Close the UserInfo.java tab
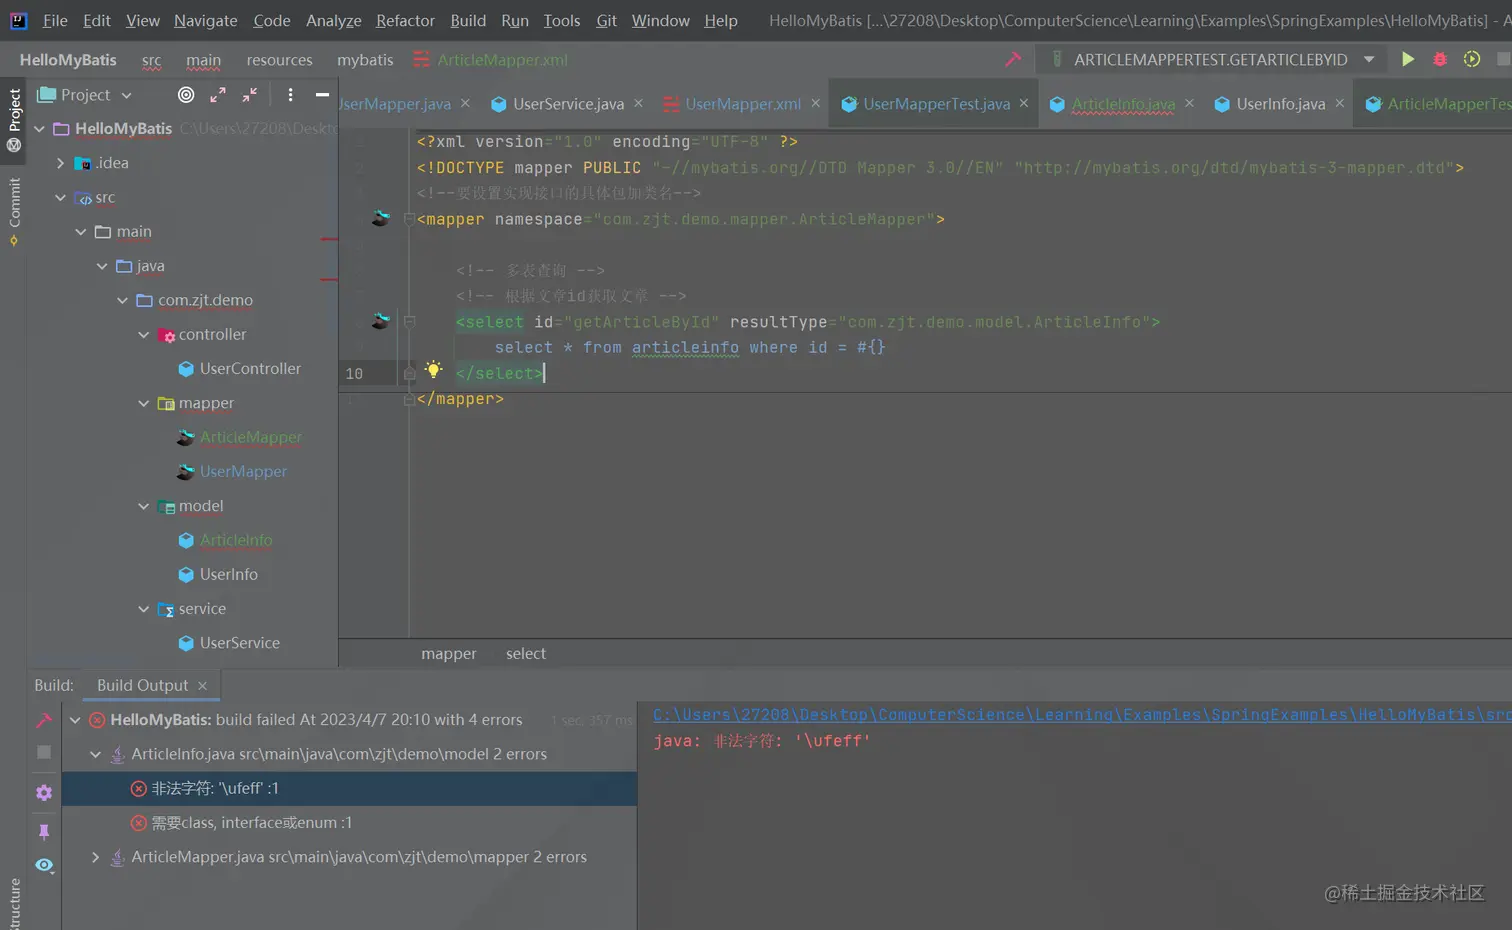This screenshot has width=1512, height=930. click(1340, 103)
